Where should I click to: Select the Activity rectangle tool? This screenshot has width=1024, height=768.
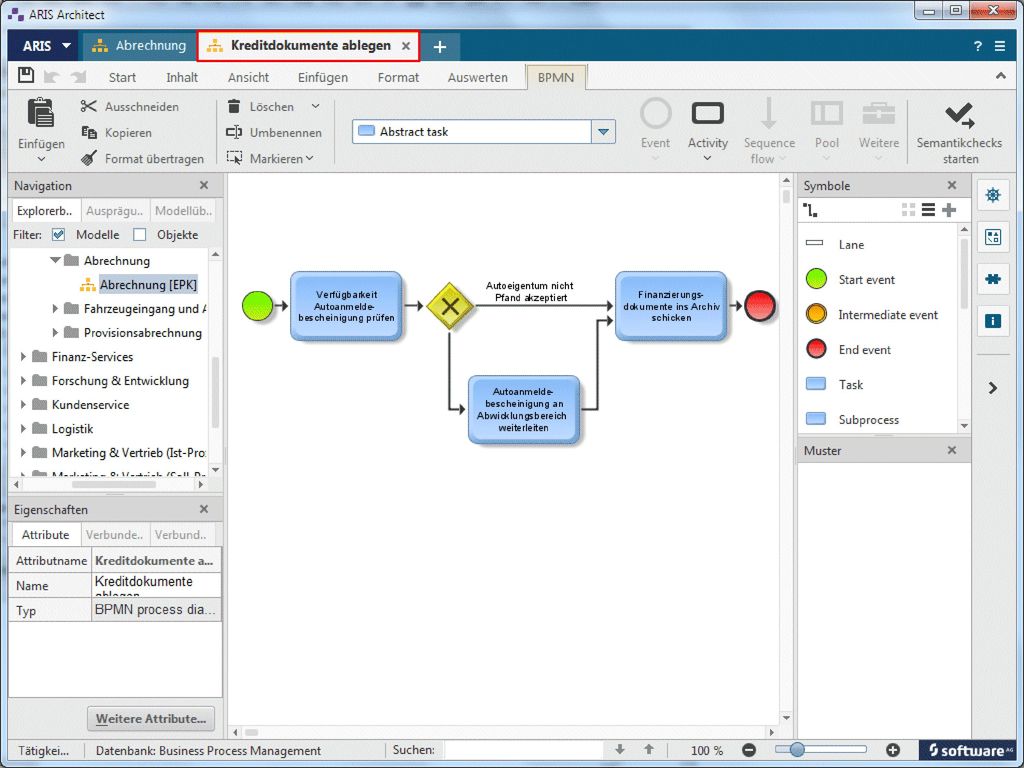707,114
